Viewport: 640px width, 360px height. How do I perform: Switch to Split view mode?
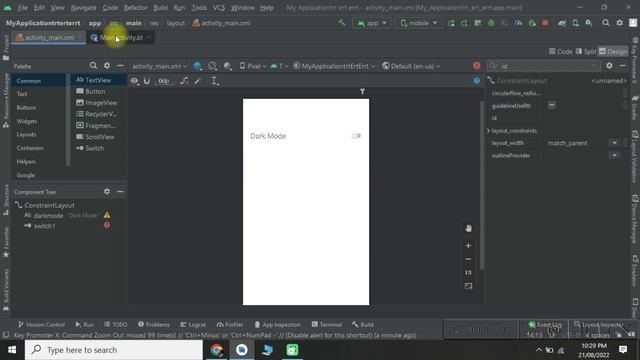point(586,51)
